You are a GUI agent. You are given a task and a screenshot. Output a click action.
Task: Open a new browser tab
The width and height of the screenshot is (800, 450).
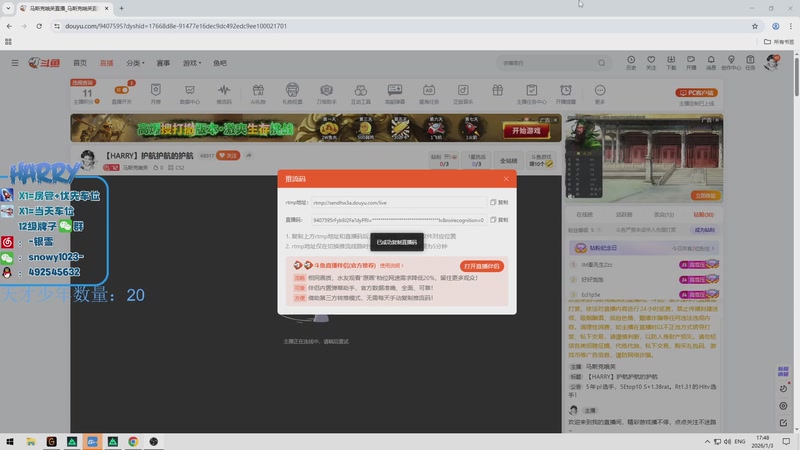(121, 8)
